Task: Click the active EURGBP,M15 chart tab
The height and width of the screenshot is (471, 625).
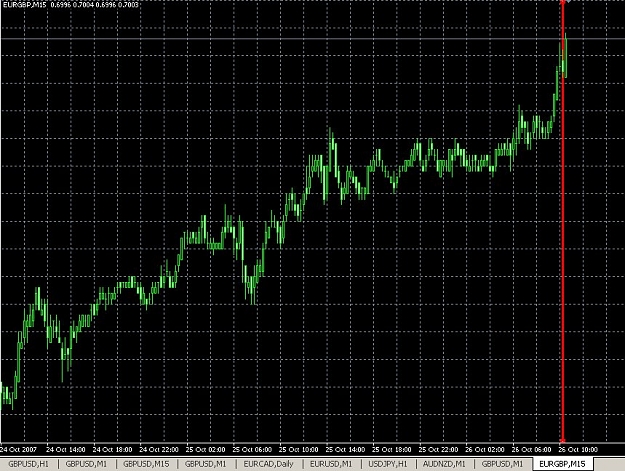Action: pos(562,464)
